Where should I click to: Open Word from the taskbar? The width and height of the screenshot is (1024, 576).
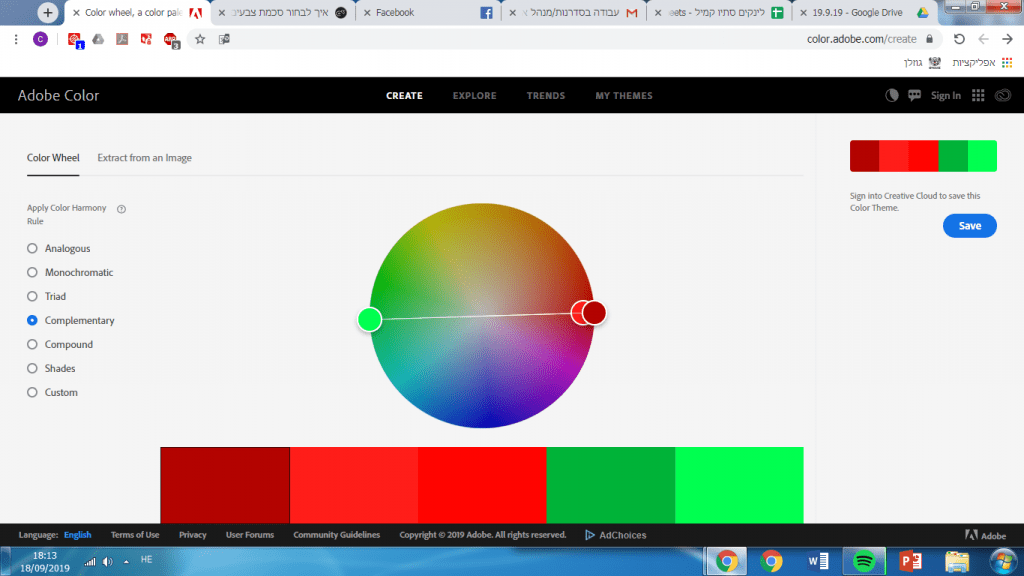coord(817,561)
